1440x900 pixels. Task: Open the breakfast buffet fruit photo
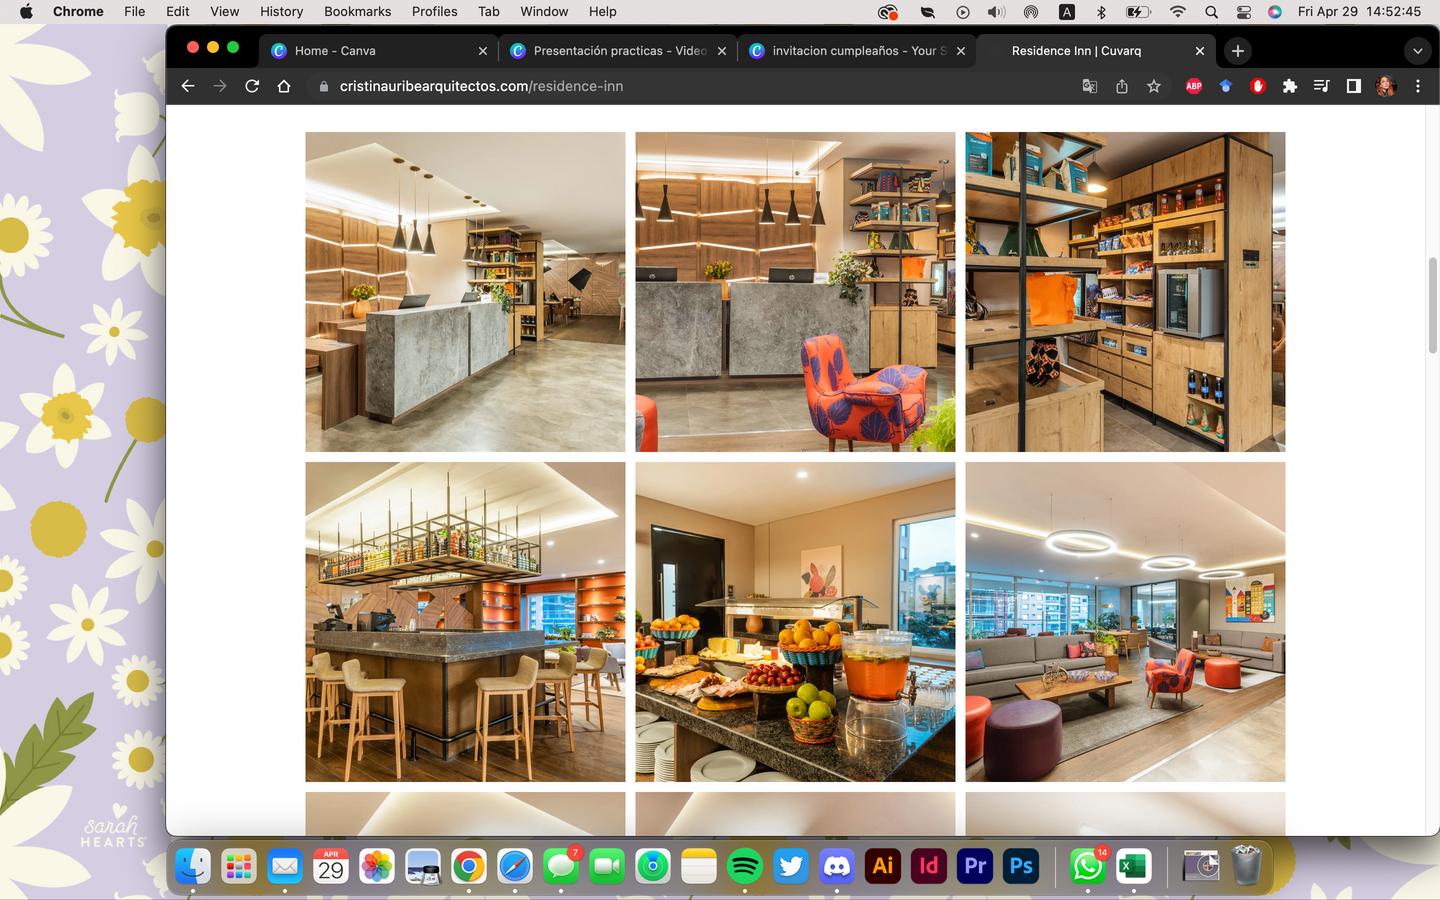click(x=795, y=622)
